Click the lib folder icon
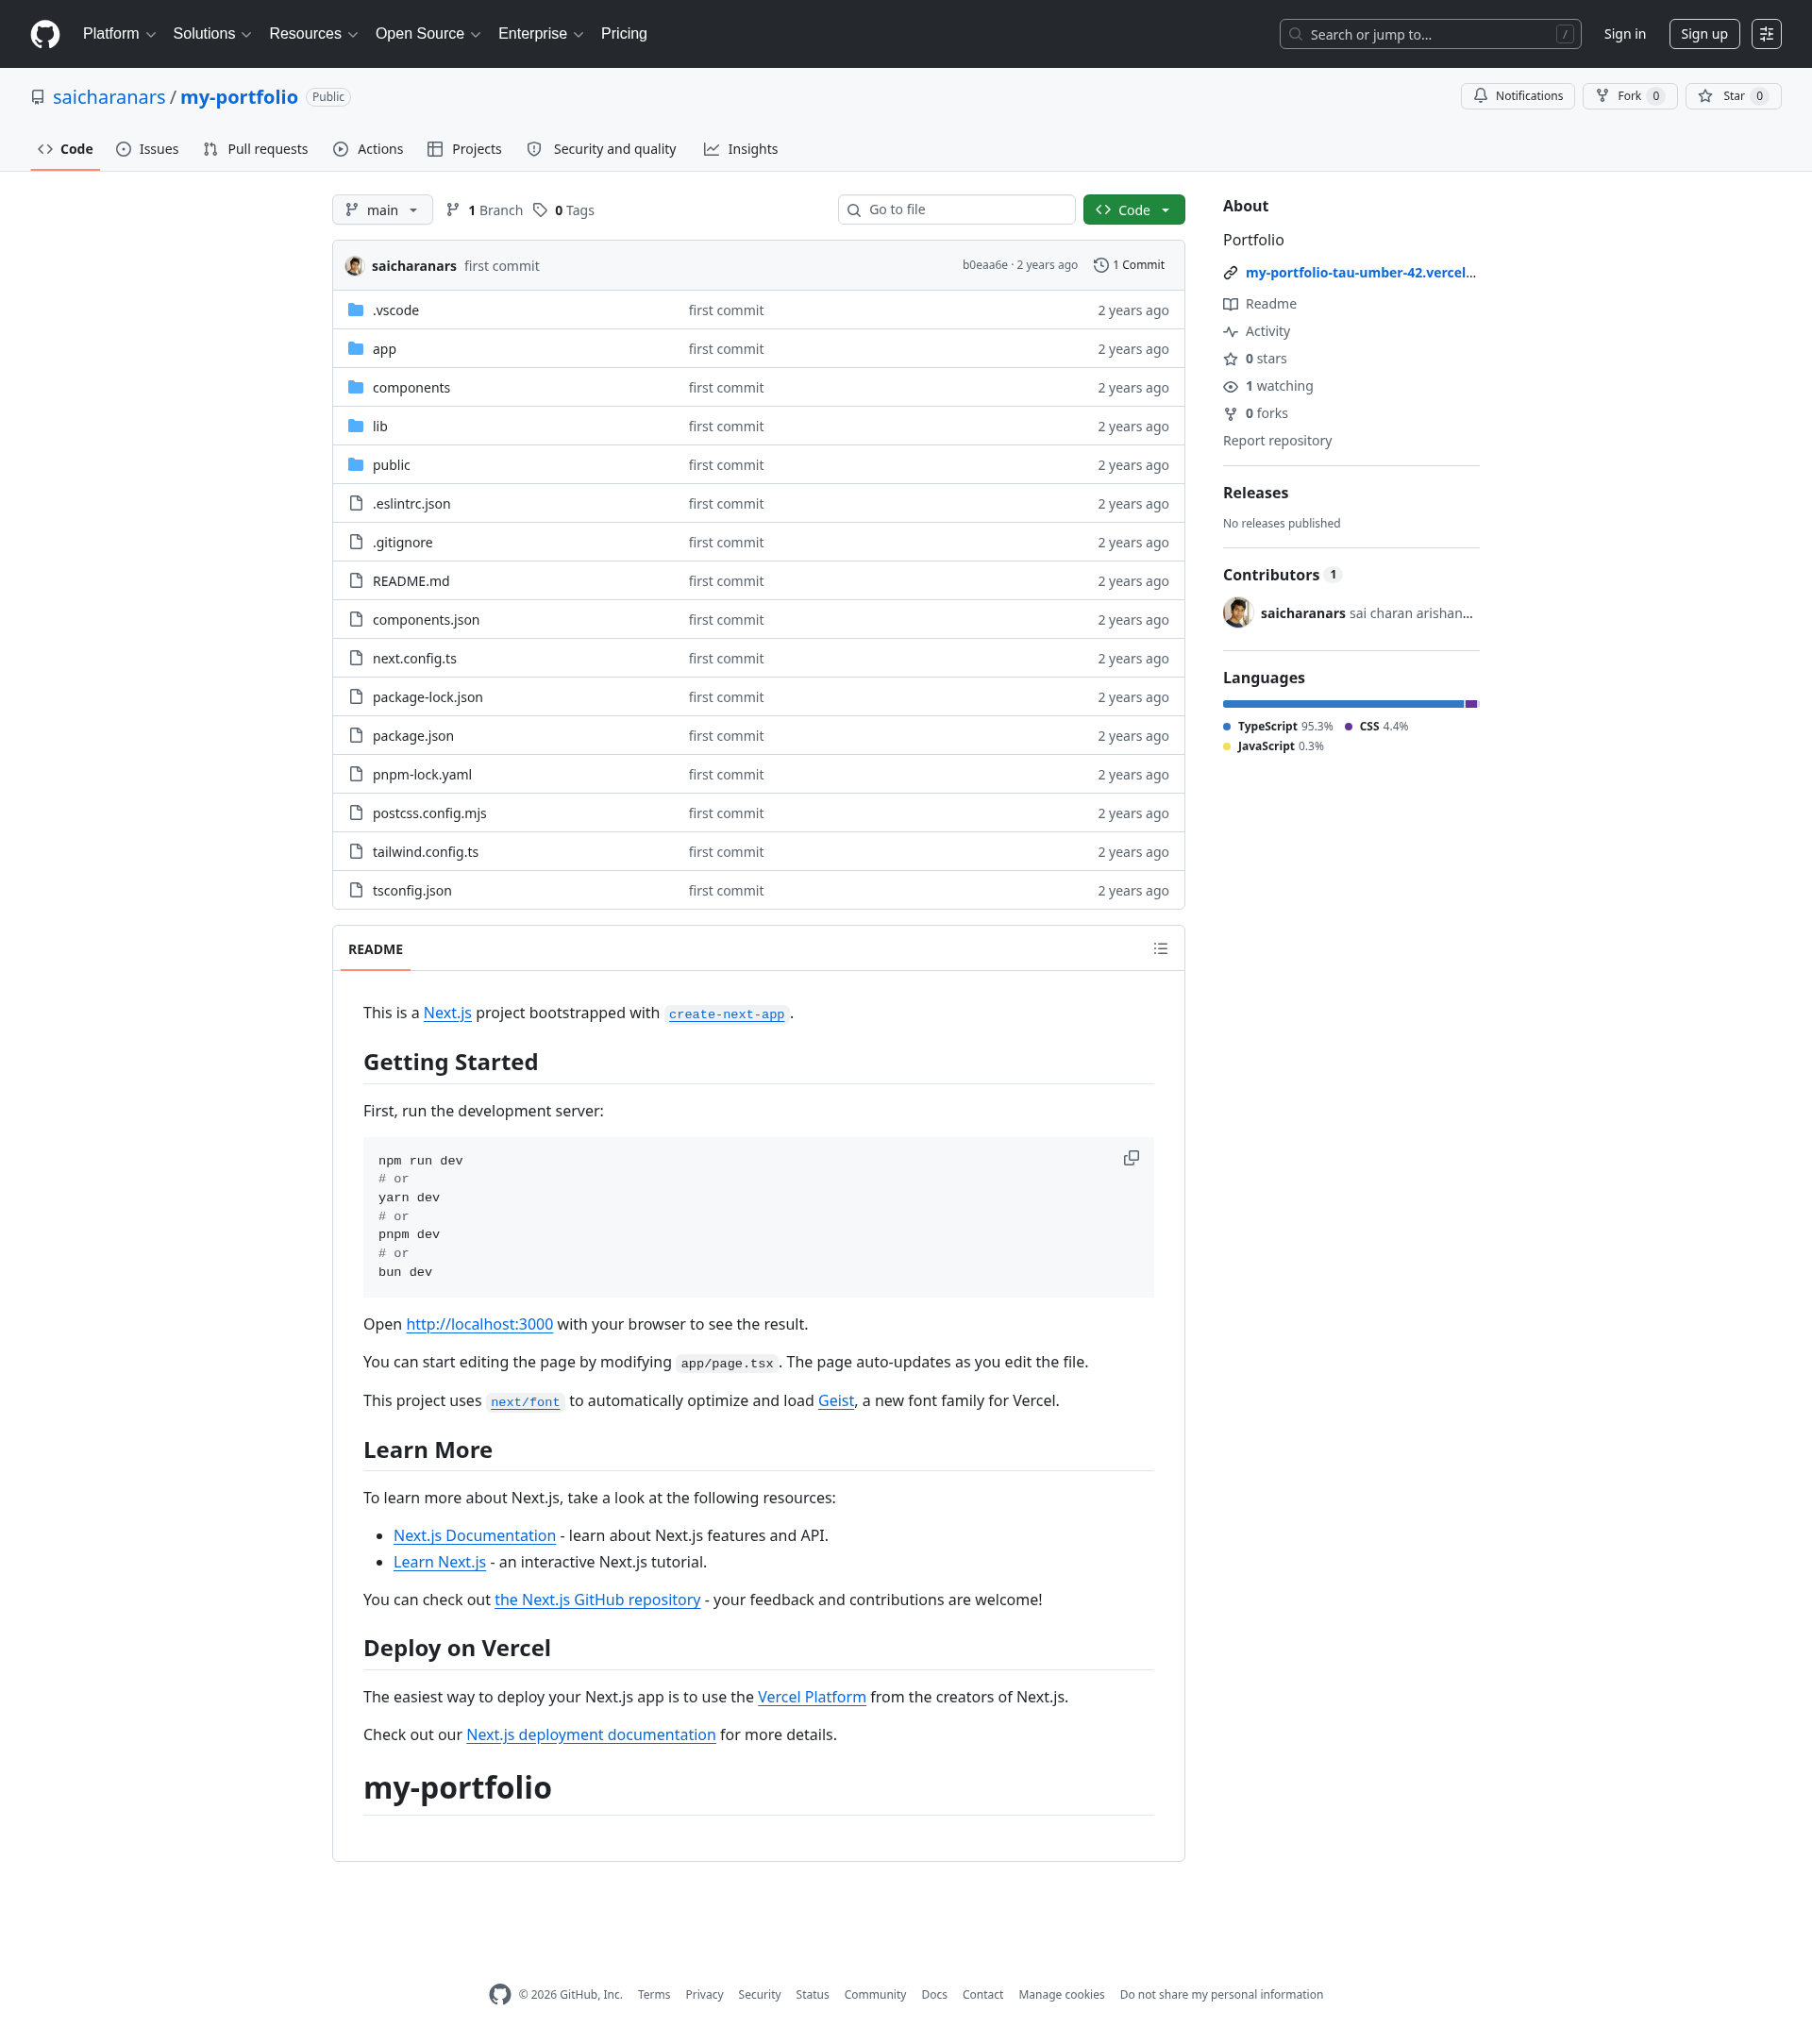 [356, 426]
